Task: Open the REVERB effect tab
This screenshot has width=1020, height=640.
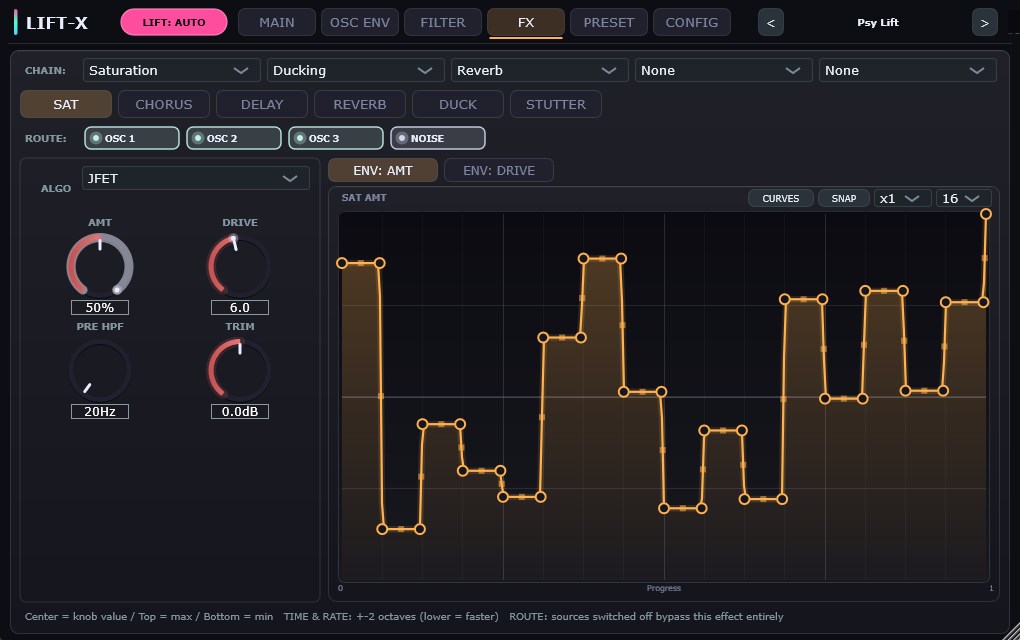Action: coord(360,104)
